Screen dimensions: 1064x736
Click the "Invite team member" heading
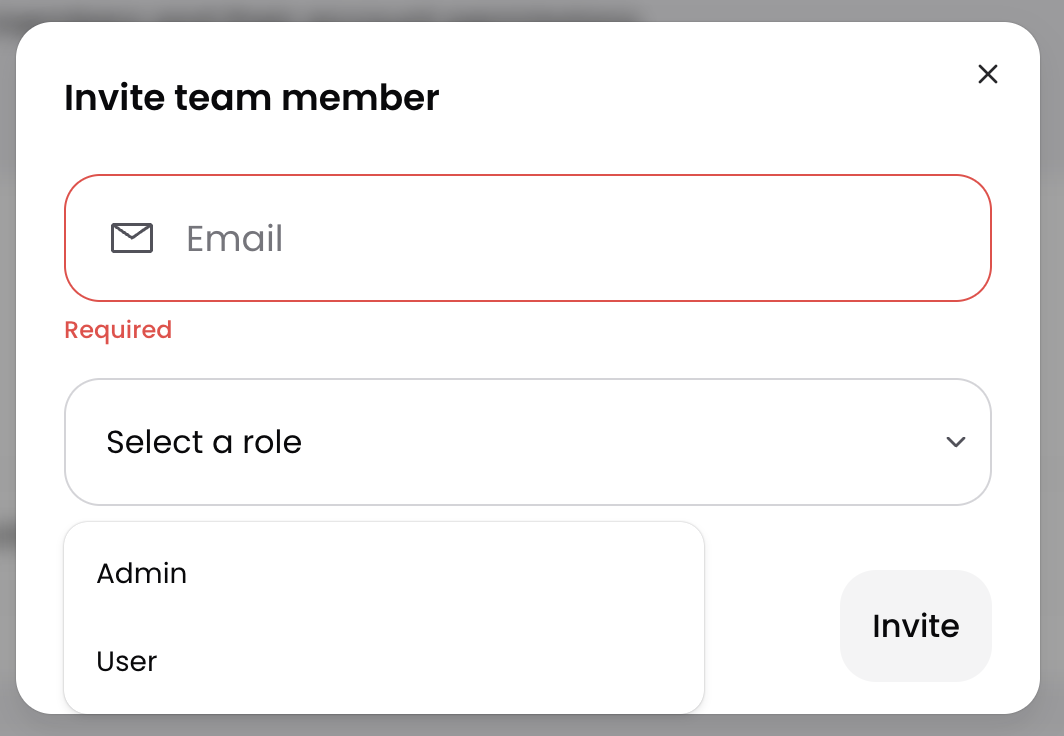pos(252,98)
